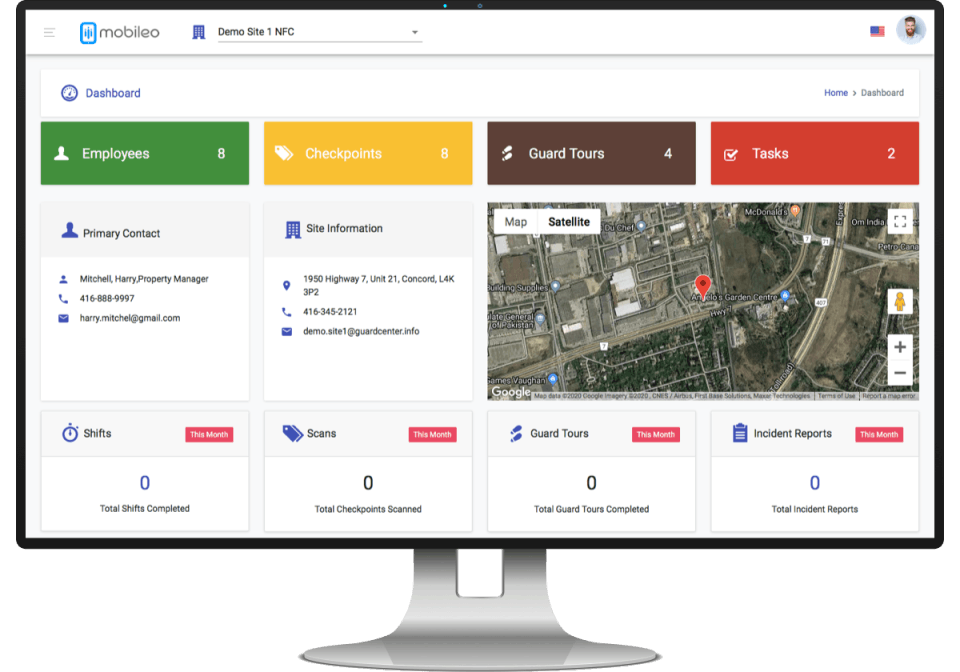Click This Month badge on Shifts
960x672 pixels.
pos(209,435)
